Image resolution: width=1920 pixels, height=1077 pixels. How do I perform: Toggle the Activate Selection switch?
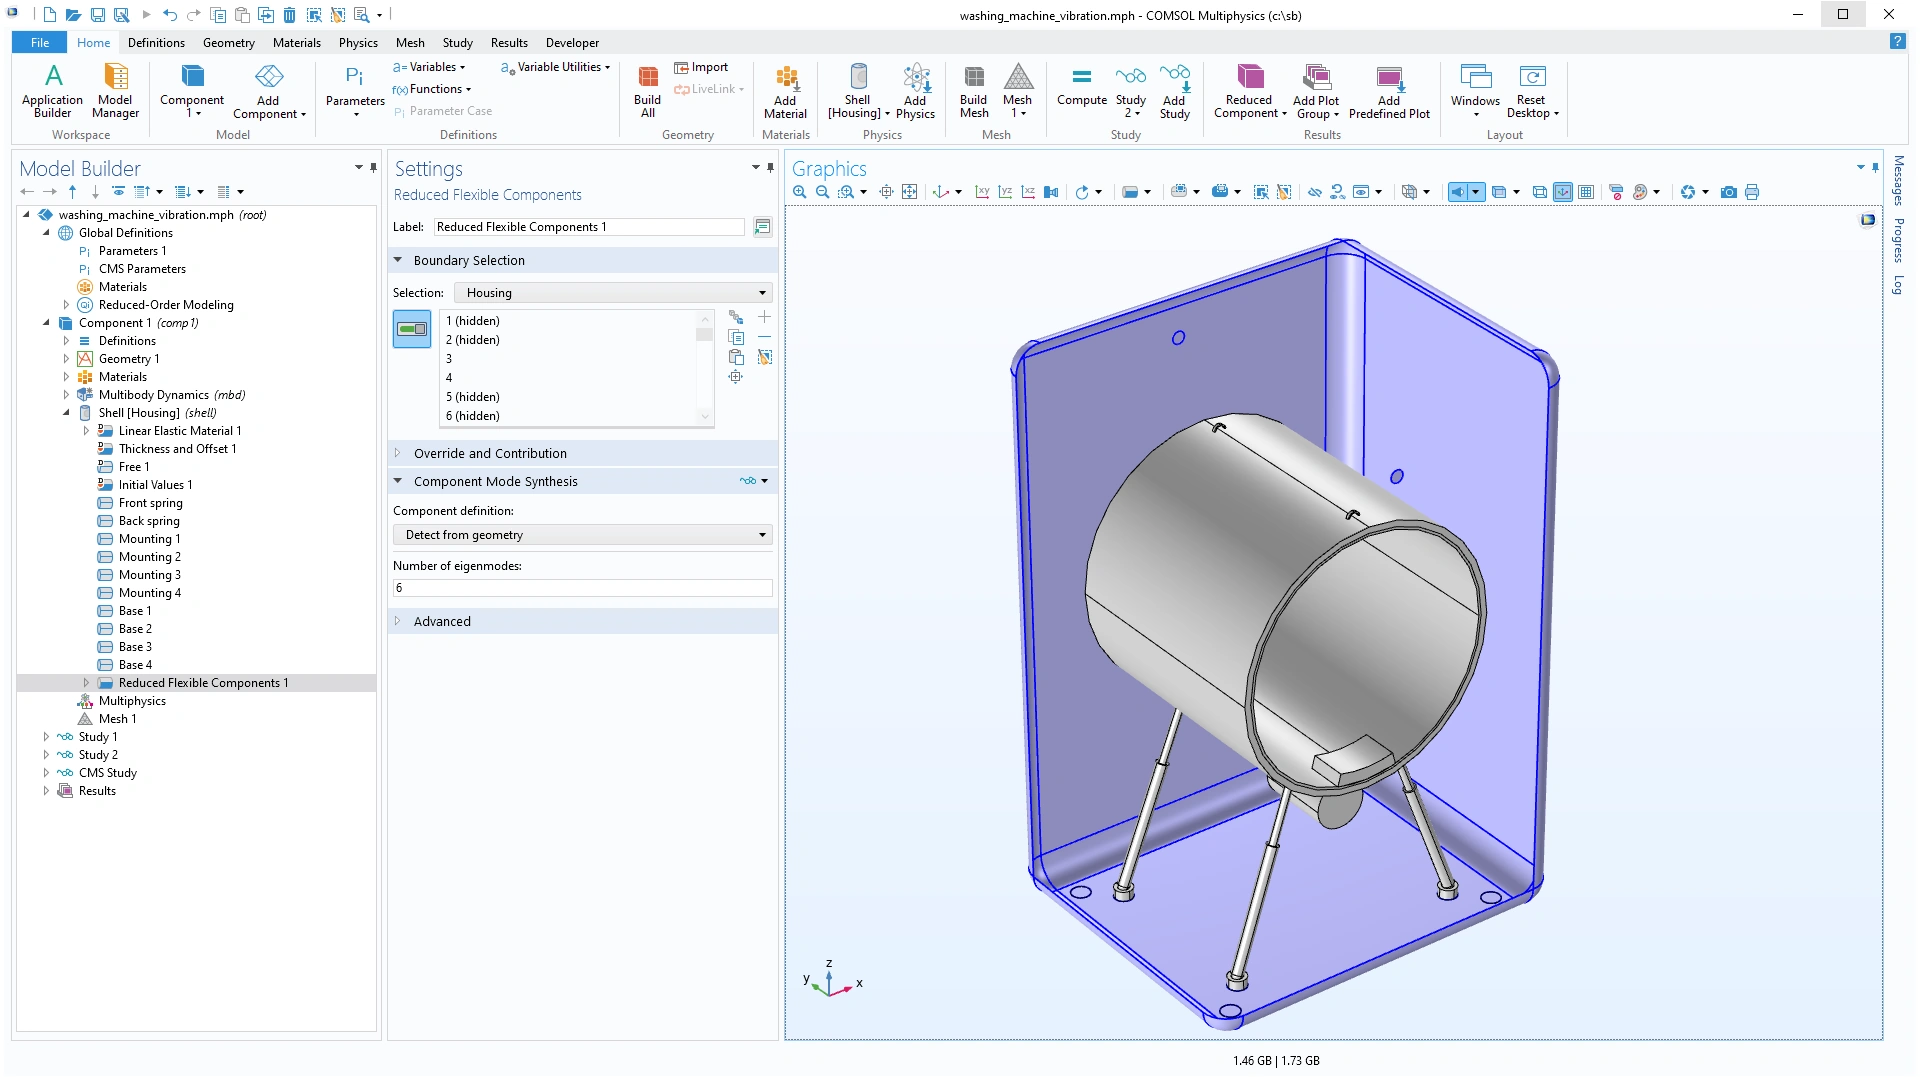click(412, 329)
